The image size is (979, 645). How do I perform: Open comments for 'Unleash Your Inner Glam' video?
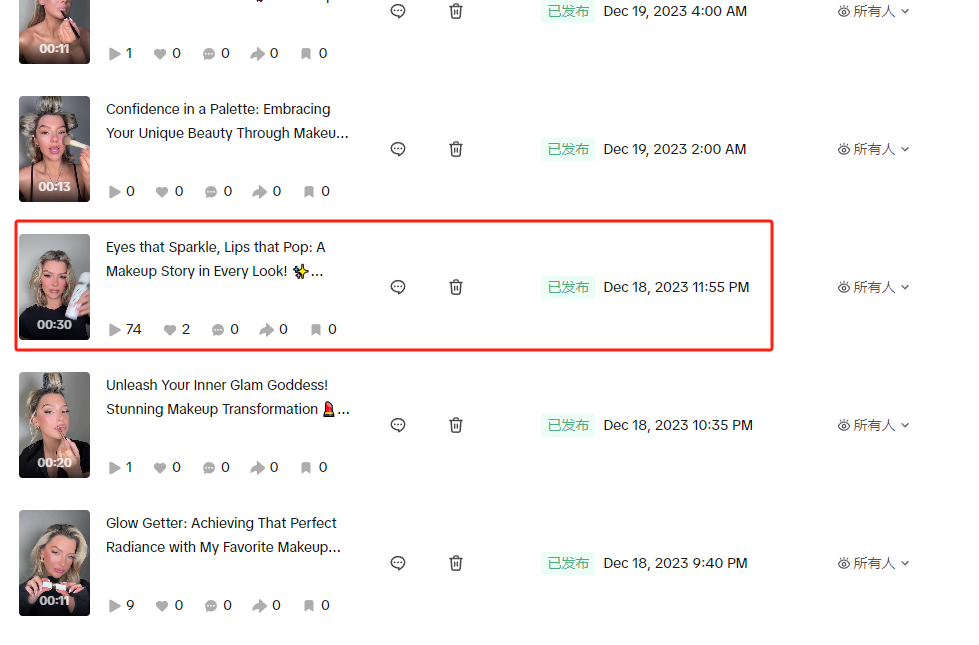coord(398,425)
